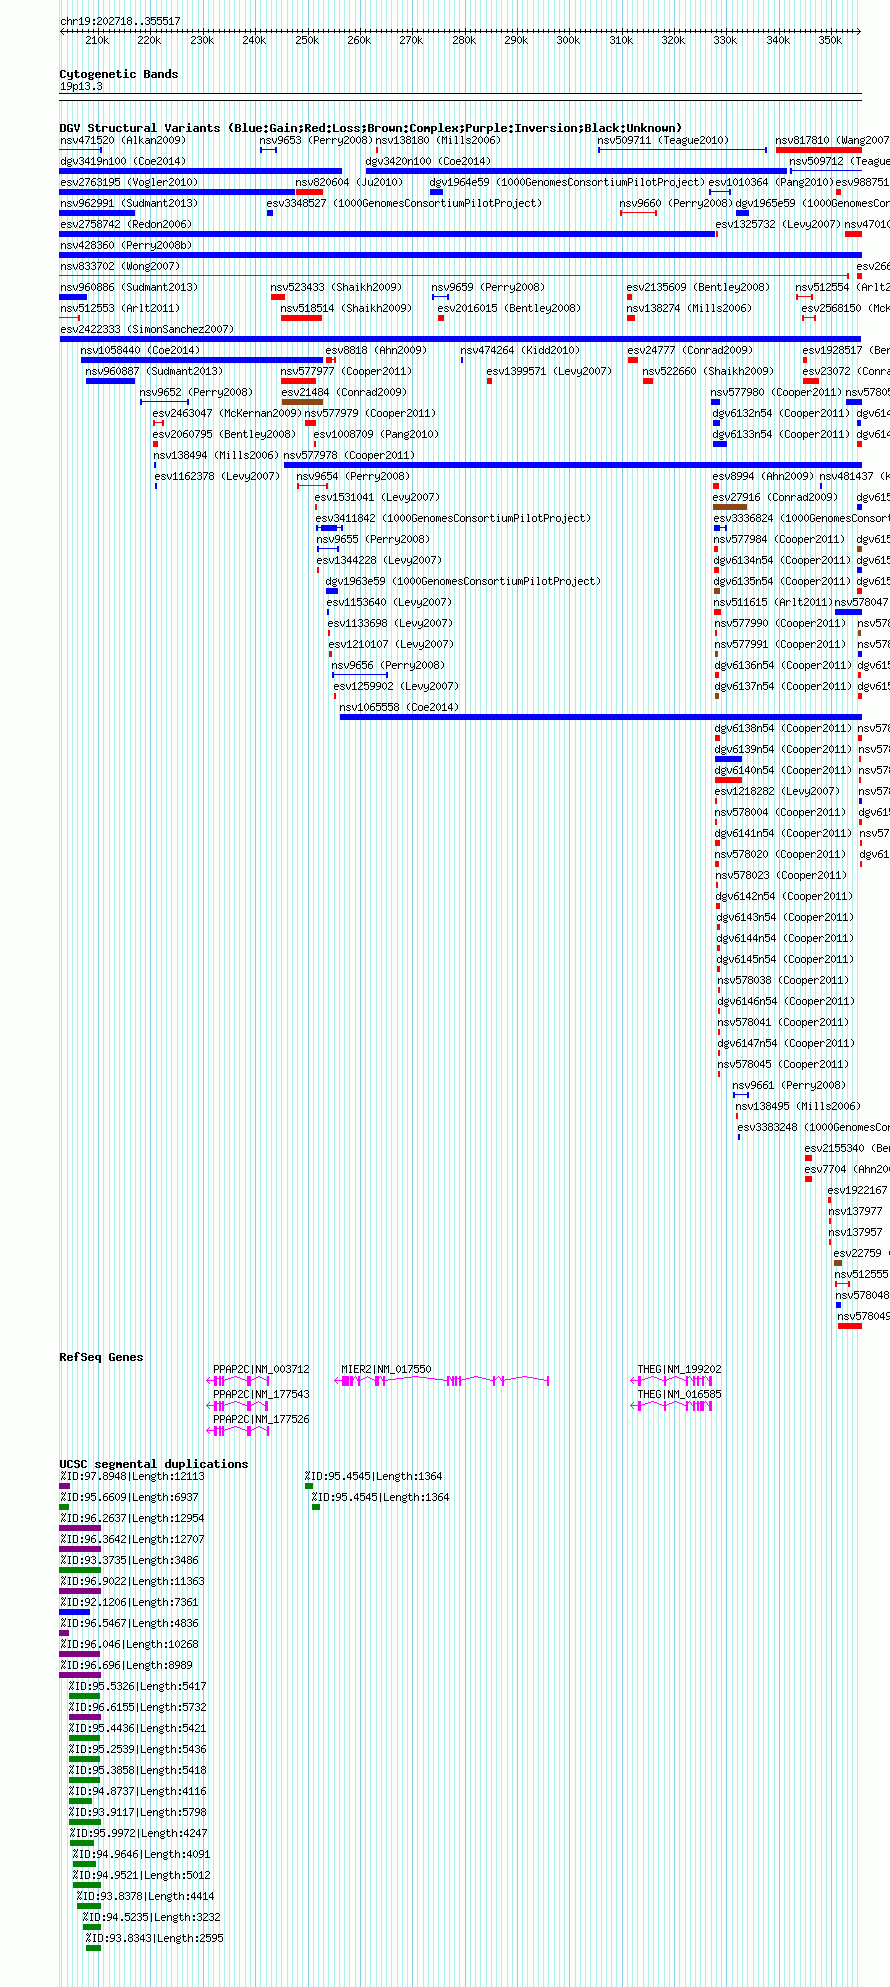890x1987 pixels.
Task: Select variant esv8818 (Ahn2009)
Action: [x=376, y=350]
